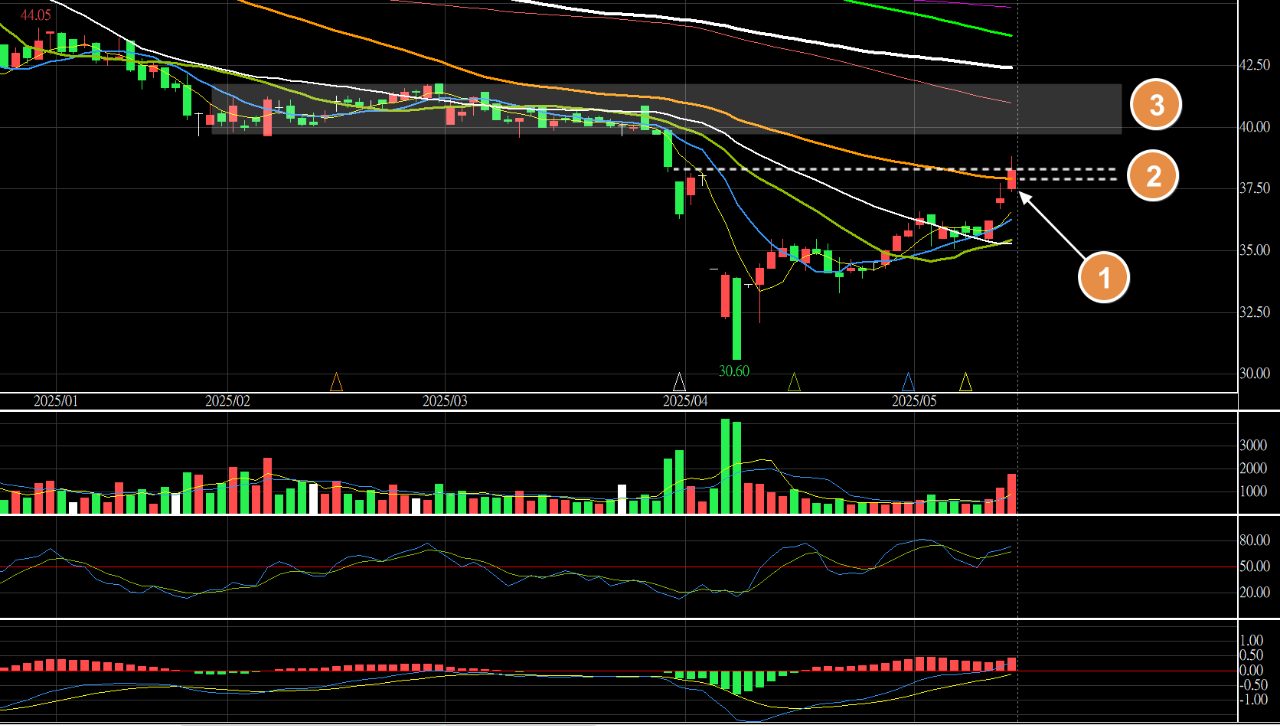Click the tall green candlestick above 30.60
Viewport: 1280px width, 726px height.
pos(737,318)
